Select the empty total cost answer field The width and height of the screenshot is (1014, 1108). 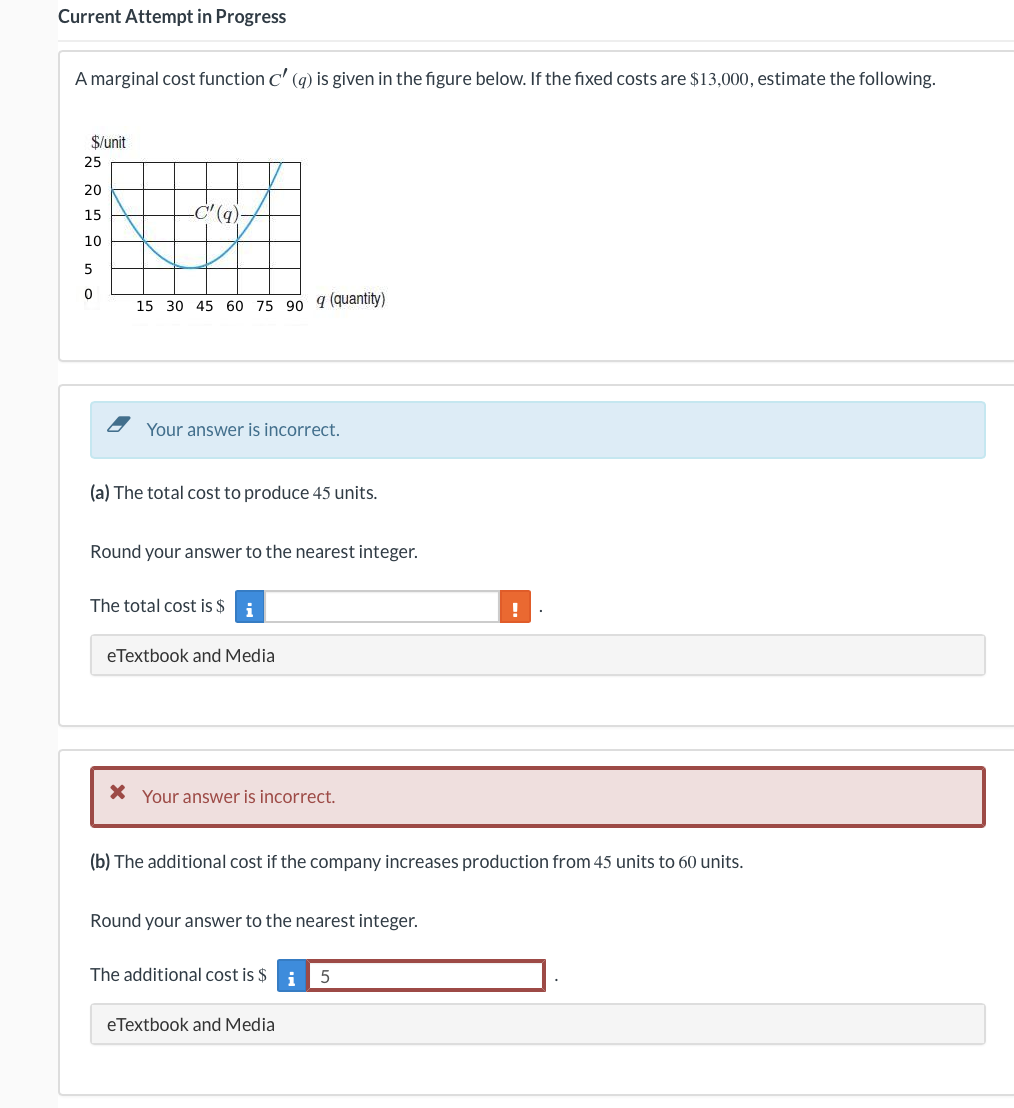click(382, 606)
